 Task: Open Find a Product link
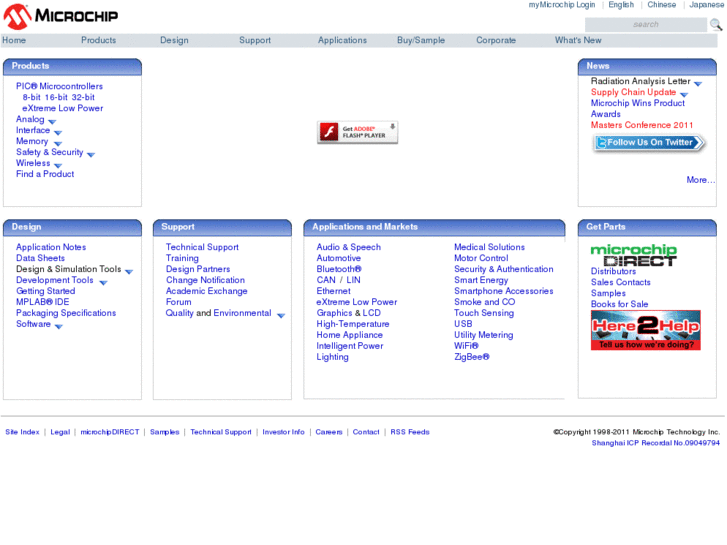[45, 174]
